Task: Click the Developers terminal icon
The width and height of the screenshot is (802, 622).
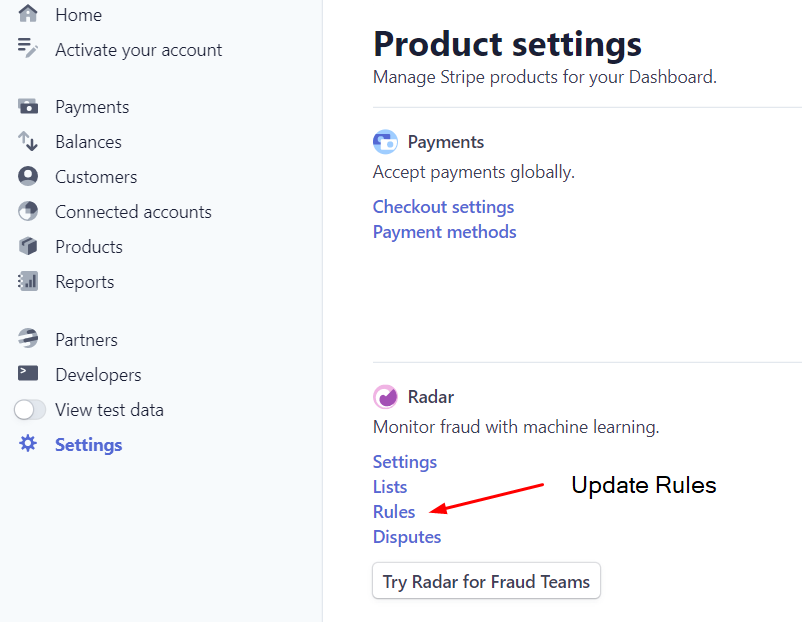Action: [x=28, y=373]
